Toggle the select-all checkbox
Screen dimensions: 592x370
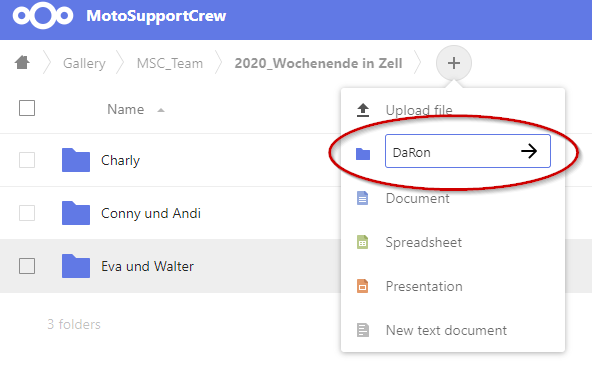pos(27,108)
